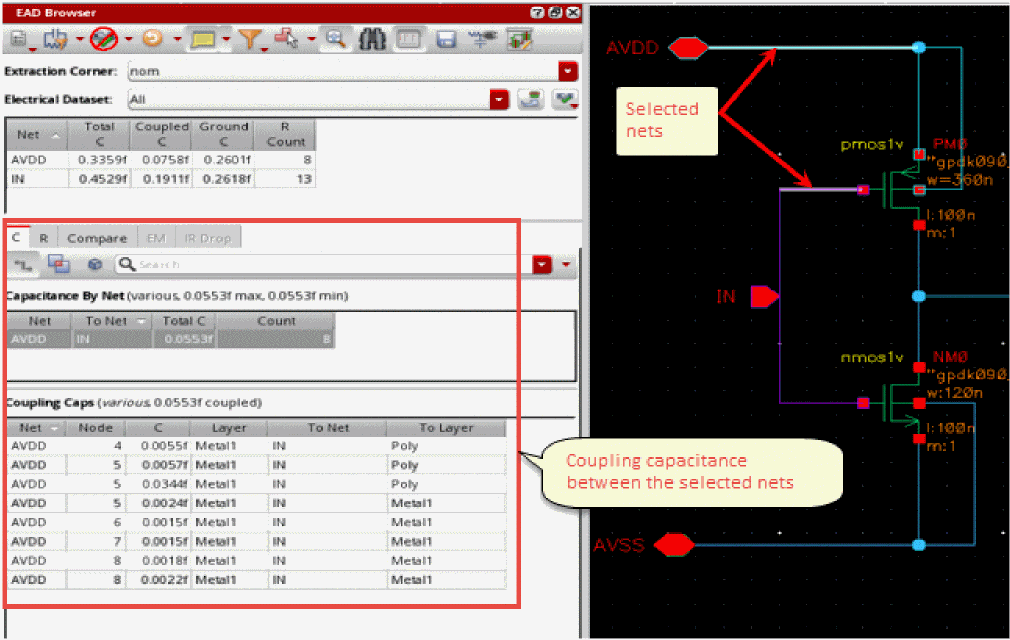The height and width of the screenshot is (640, 1010).
Task: Open dropdown arrow next to canvas pointer icon
Action: point(311,40)
